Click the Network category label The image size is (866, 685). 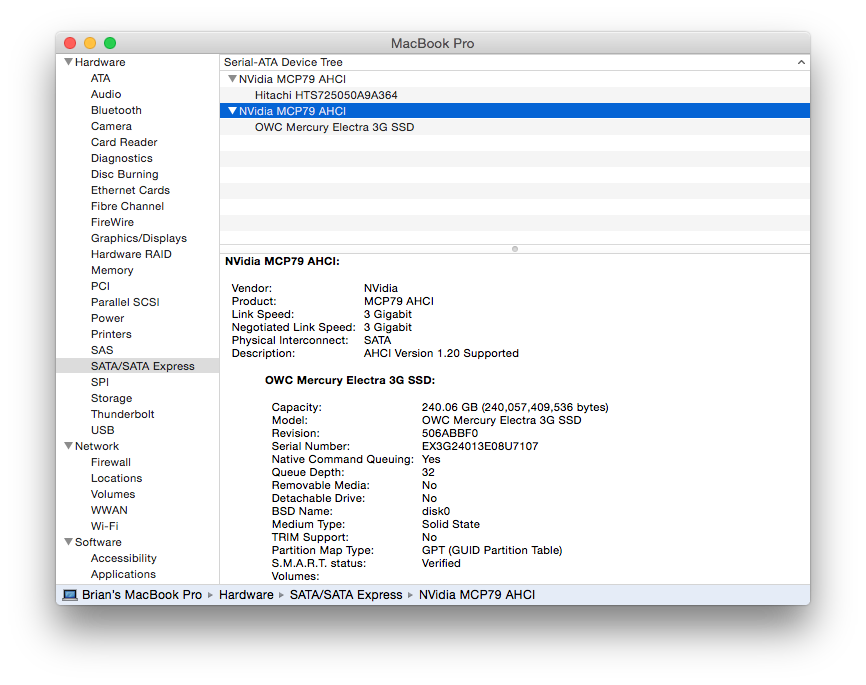(x=97, y=446)
